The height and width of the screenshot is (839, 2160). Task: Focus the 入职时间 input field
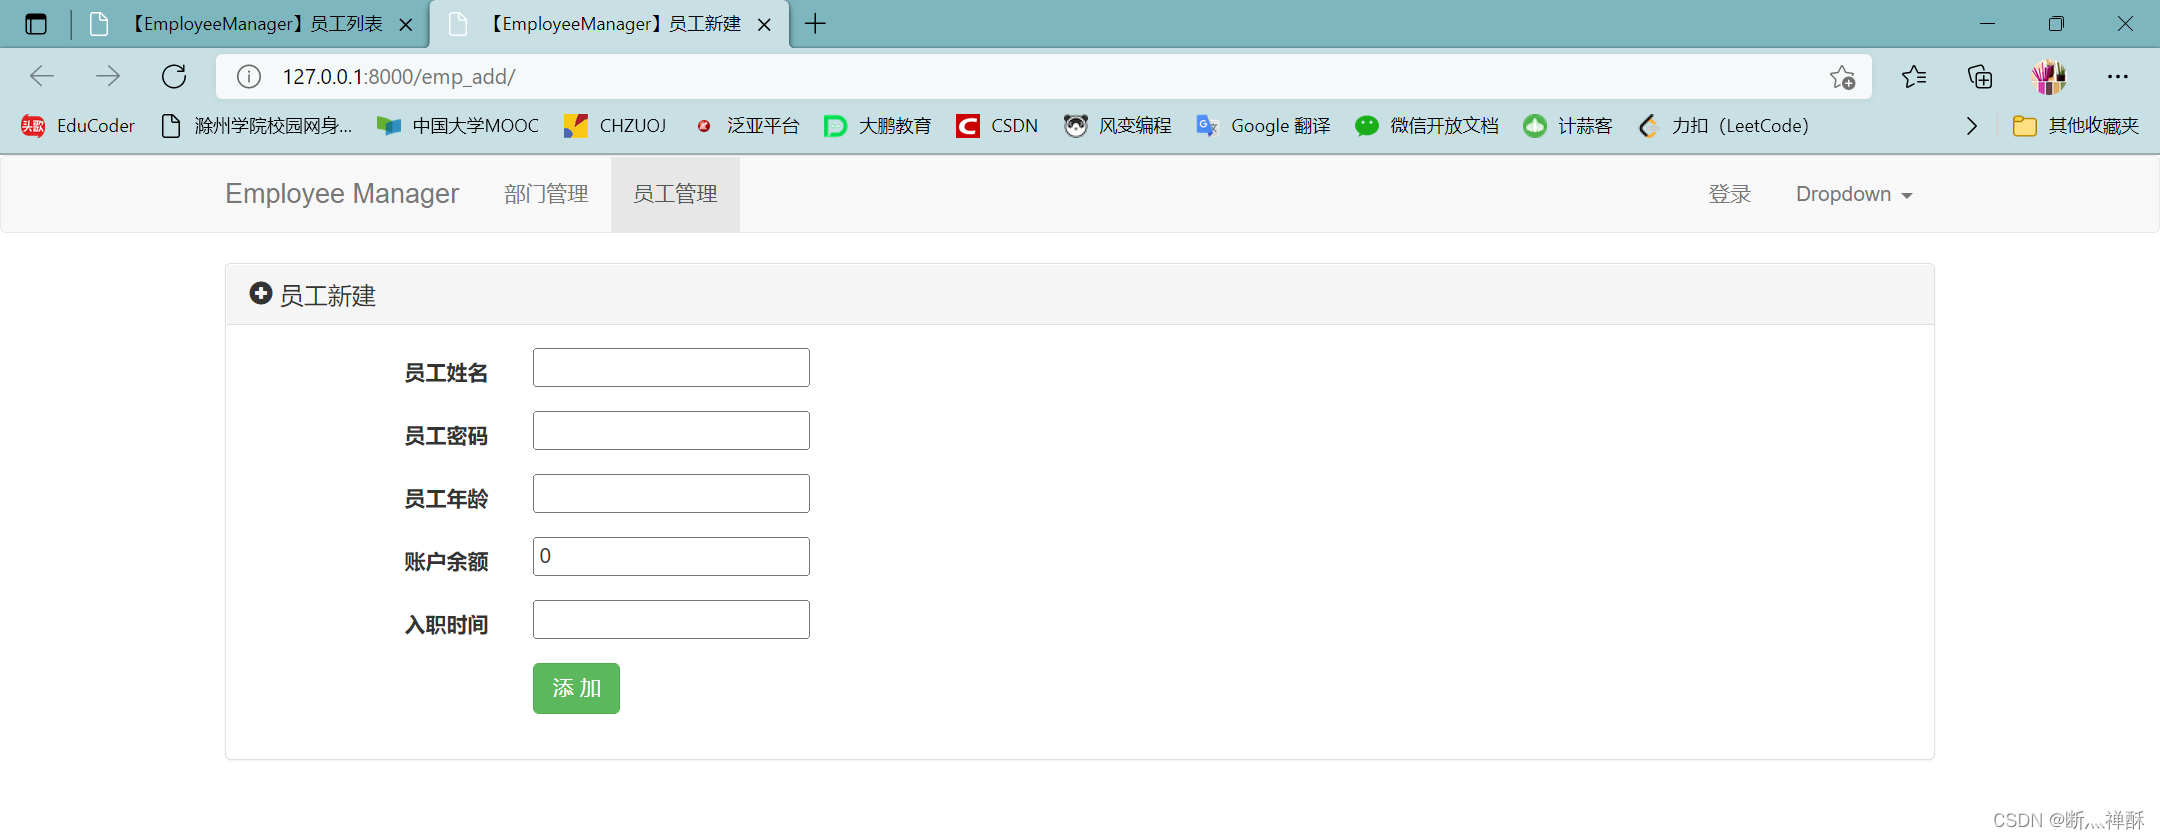[x=671, y=620]
